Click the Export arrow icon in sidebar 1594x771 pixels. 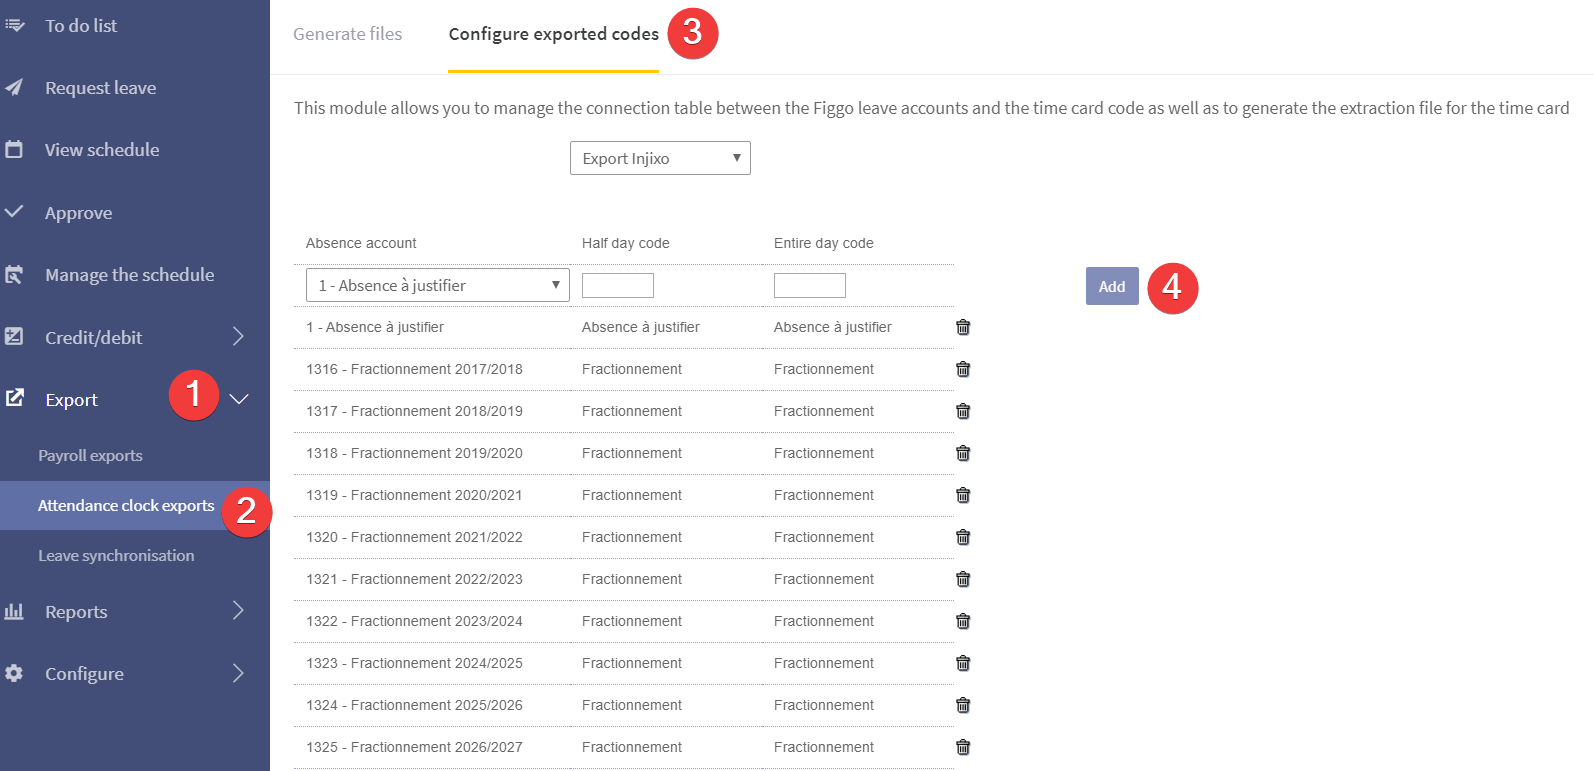pyautogui.click(x=14, y=398)
